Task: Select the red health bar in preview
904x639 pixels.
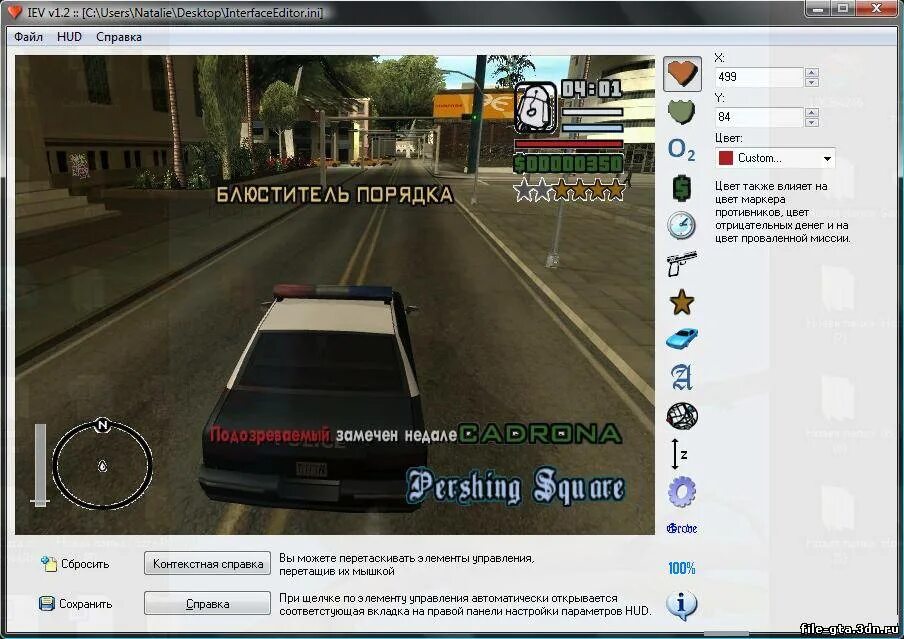Action: point(568,144)
